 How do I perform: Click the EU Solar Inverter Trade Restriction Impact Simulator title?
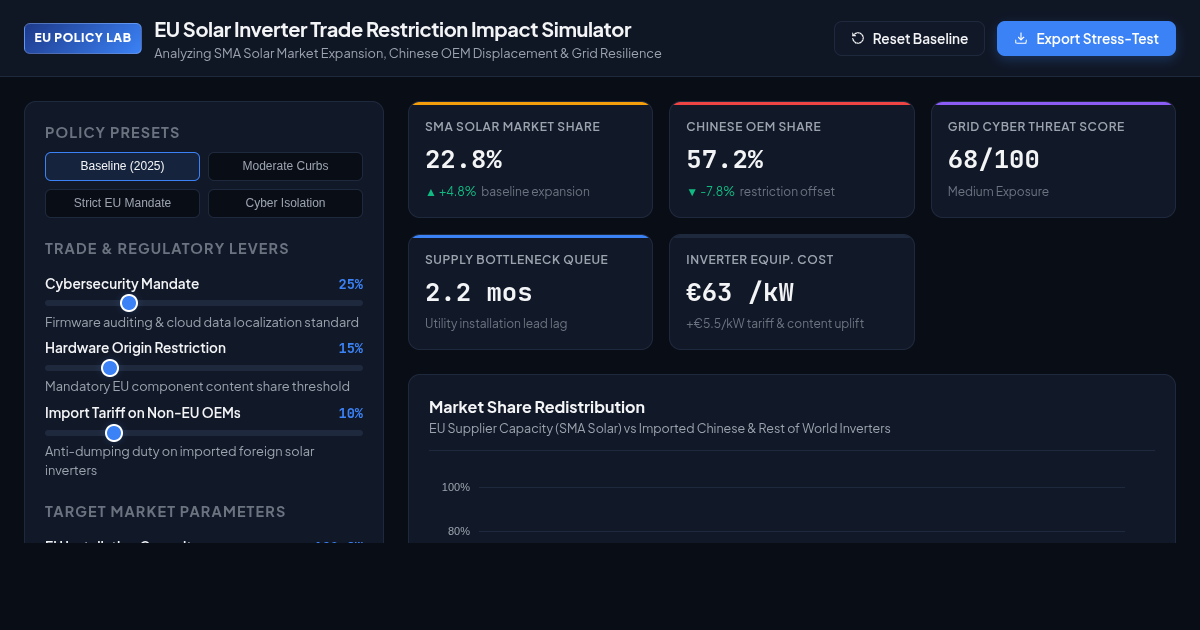click(x=393, y=29)
